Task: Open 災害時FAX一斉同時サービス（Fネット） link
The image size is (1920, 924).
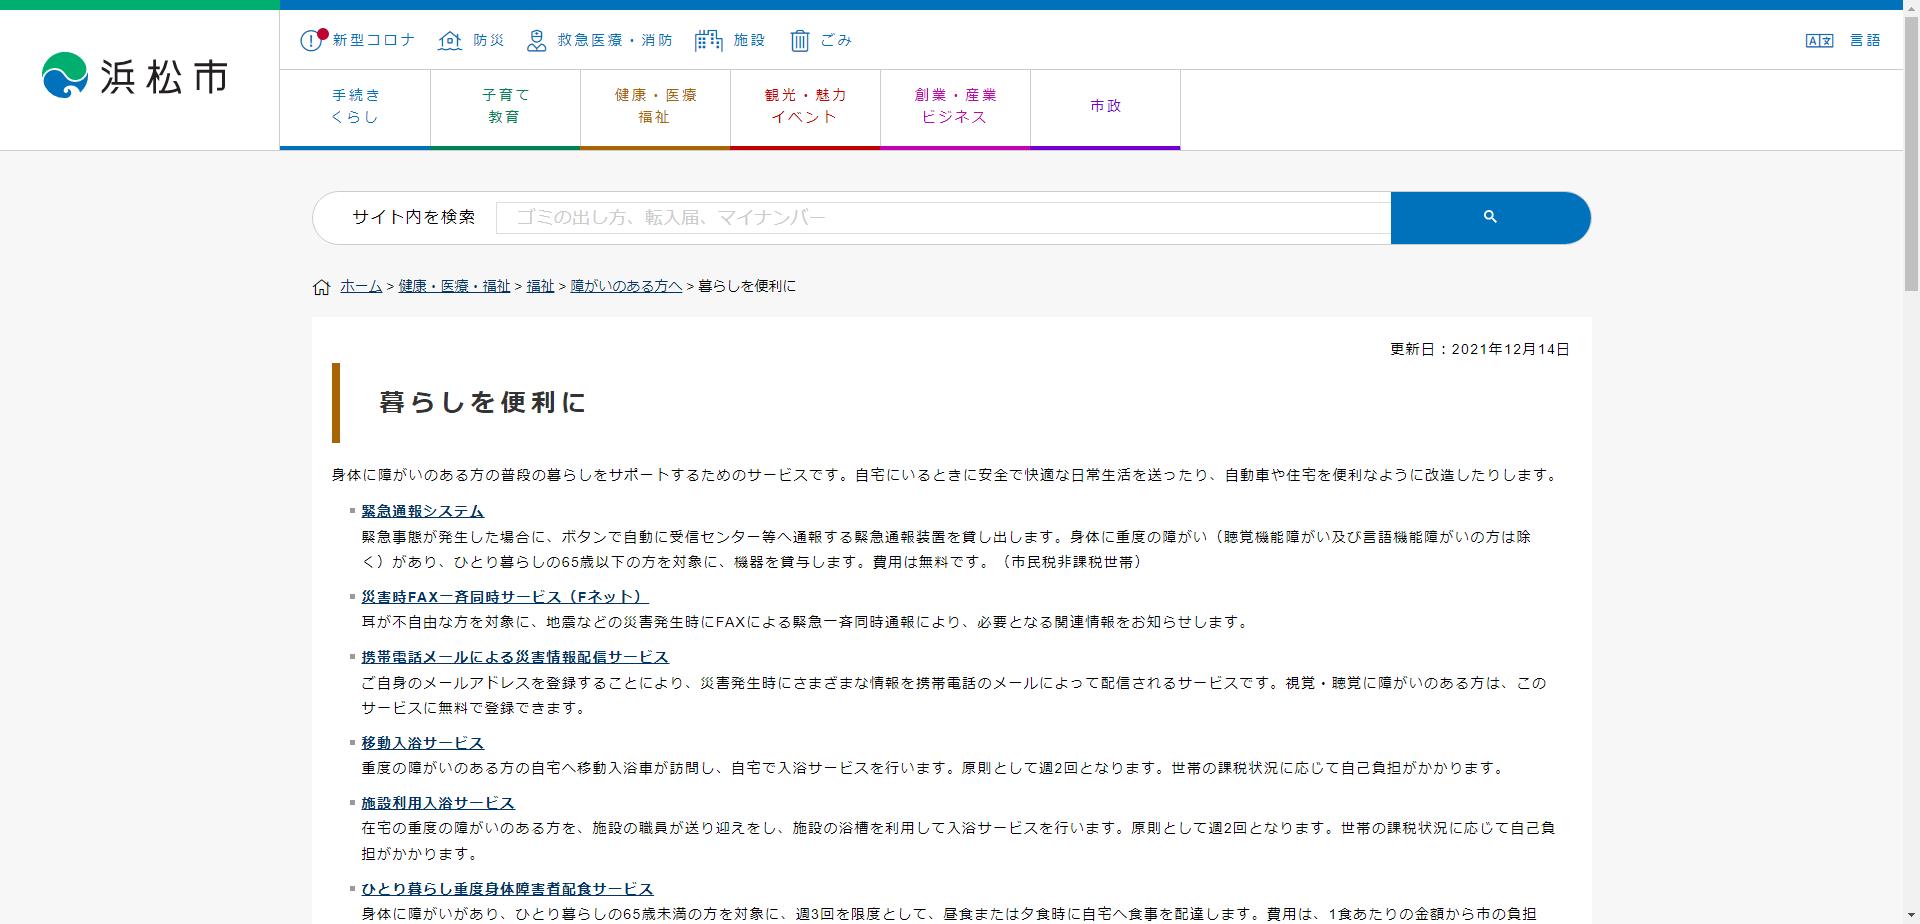Action: point(505,597)
